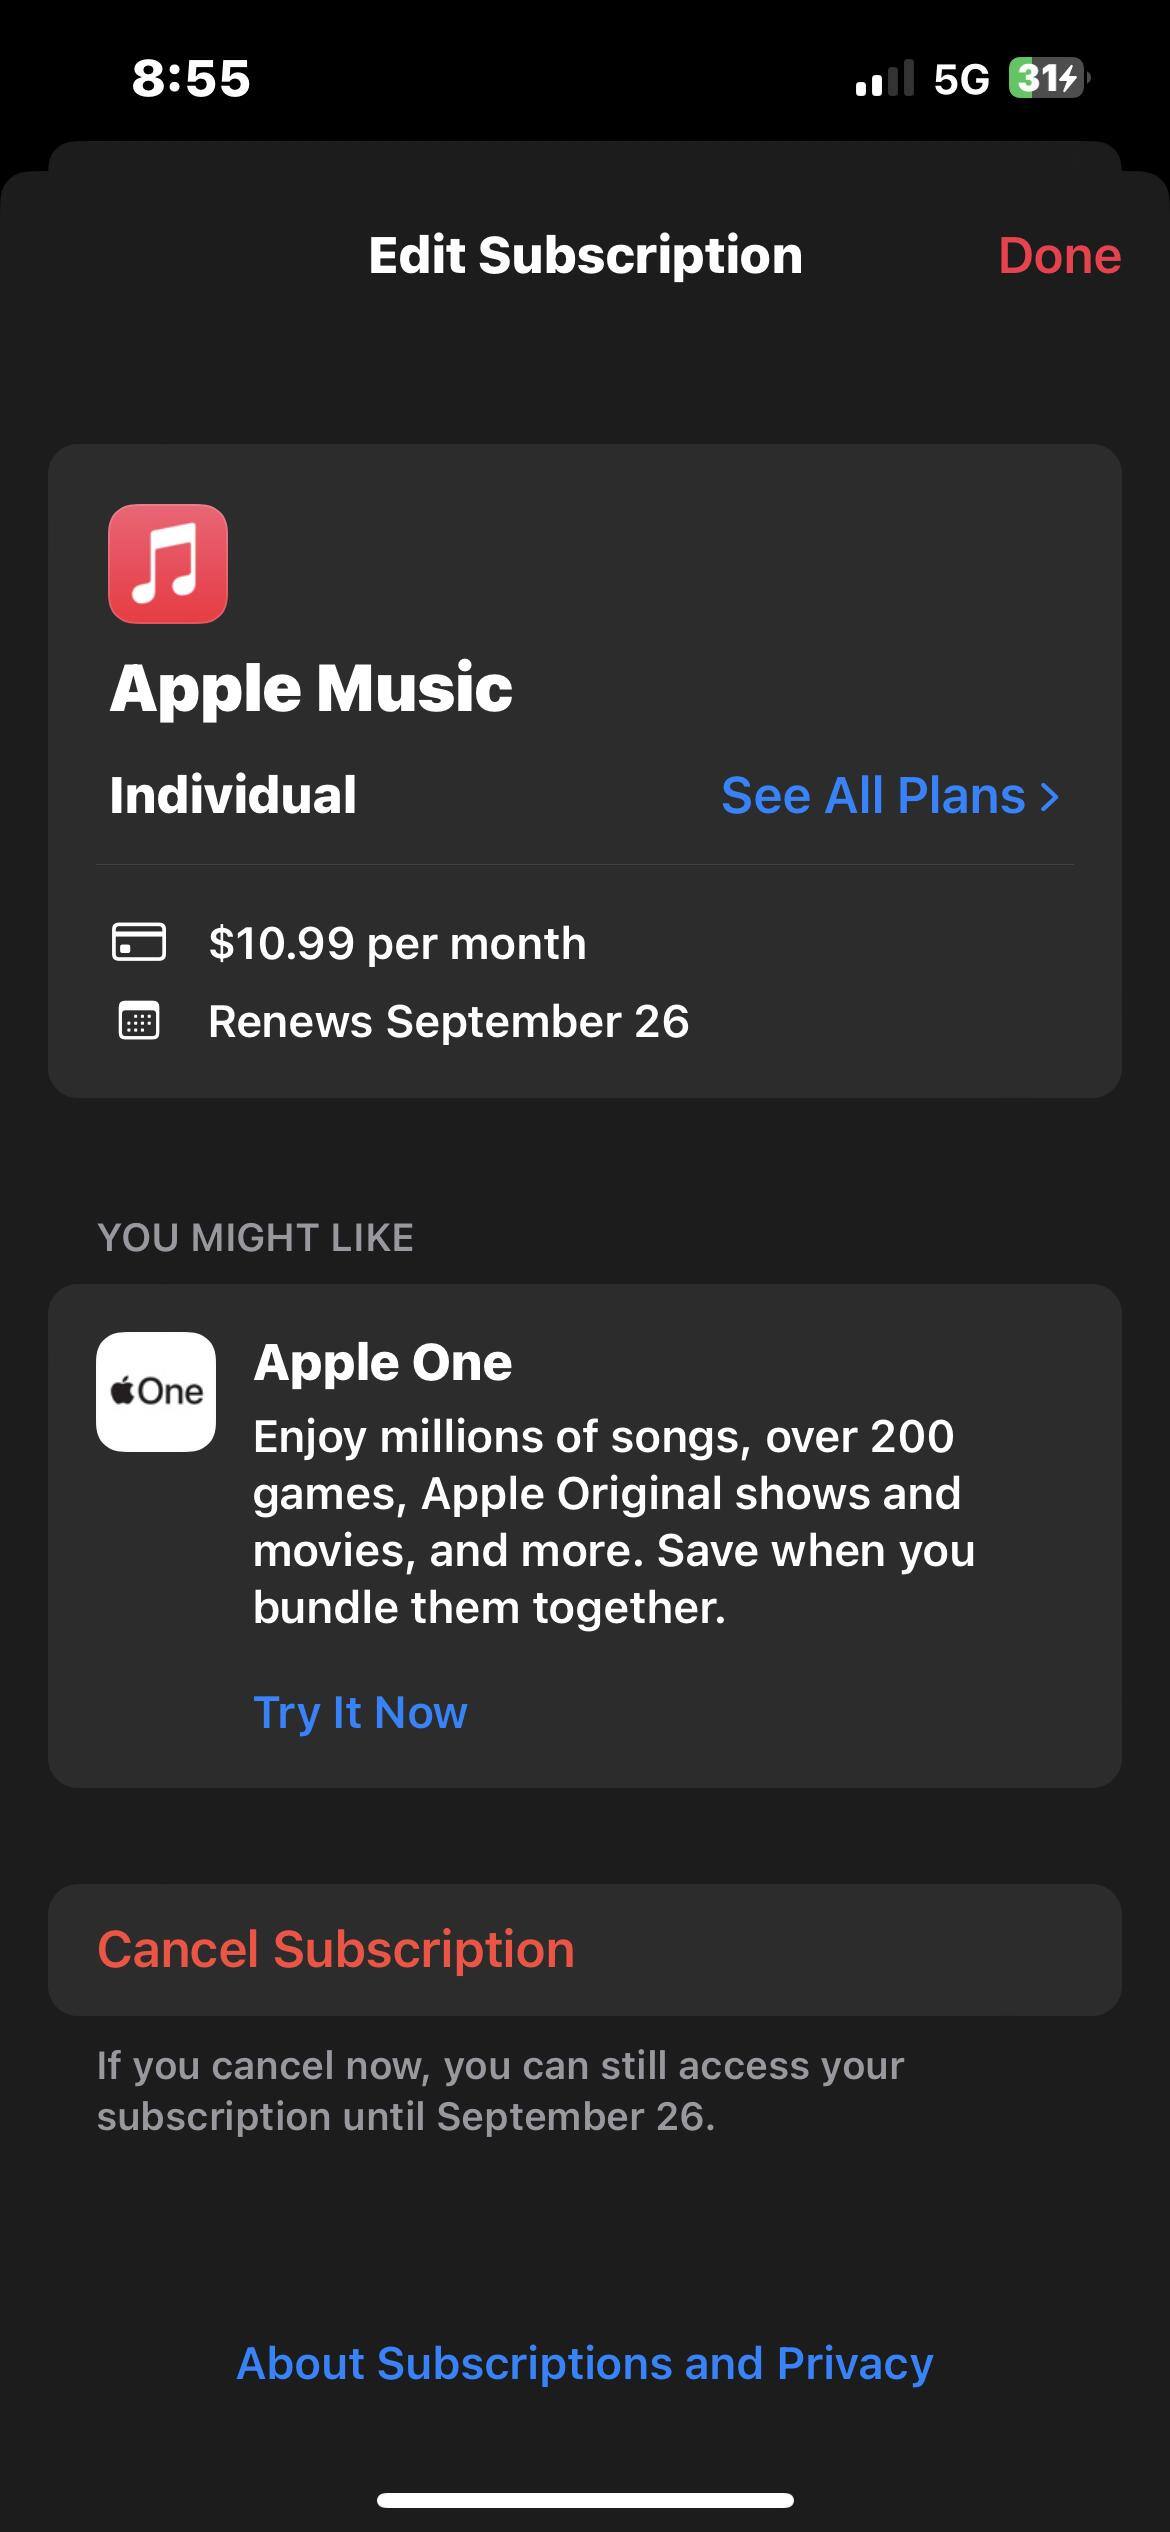Tap the Apple One logo icon

[x=156, y=1391]
